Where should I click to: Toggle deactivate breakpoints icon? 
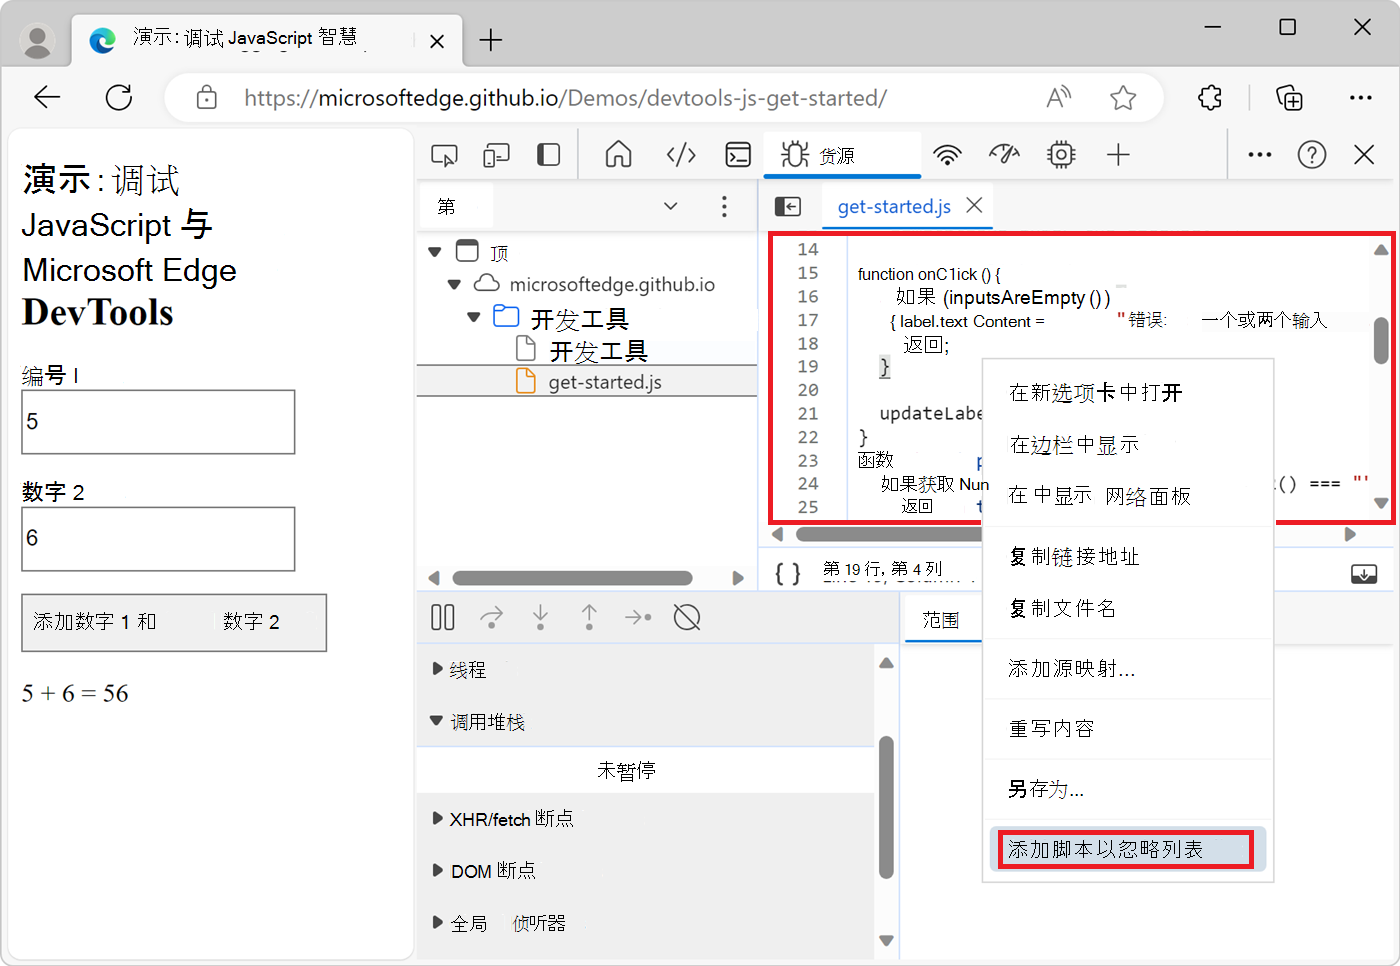coord(687,618)
